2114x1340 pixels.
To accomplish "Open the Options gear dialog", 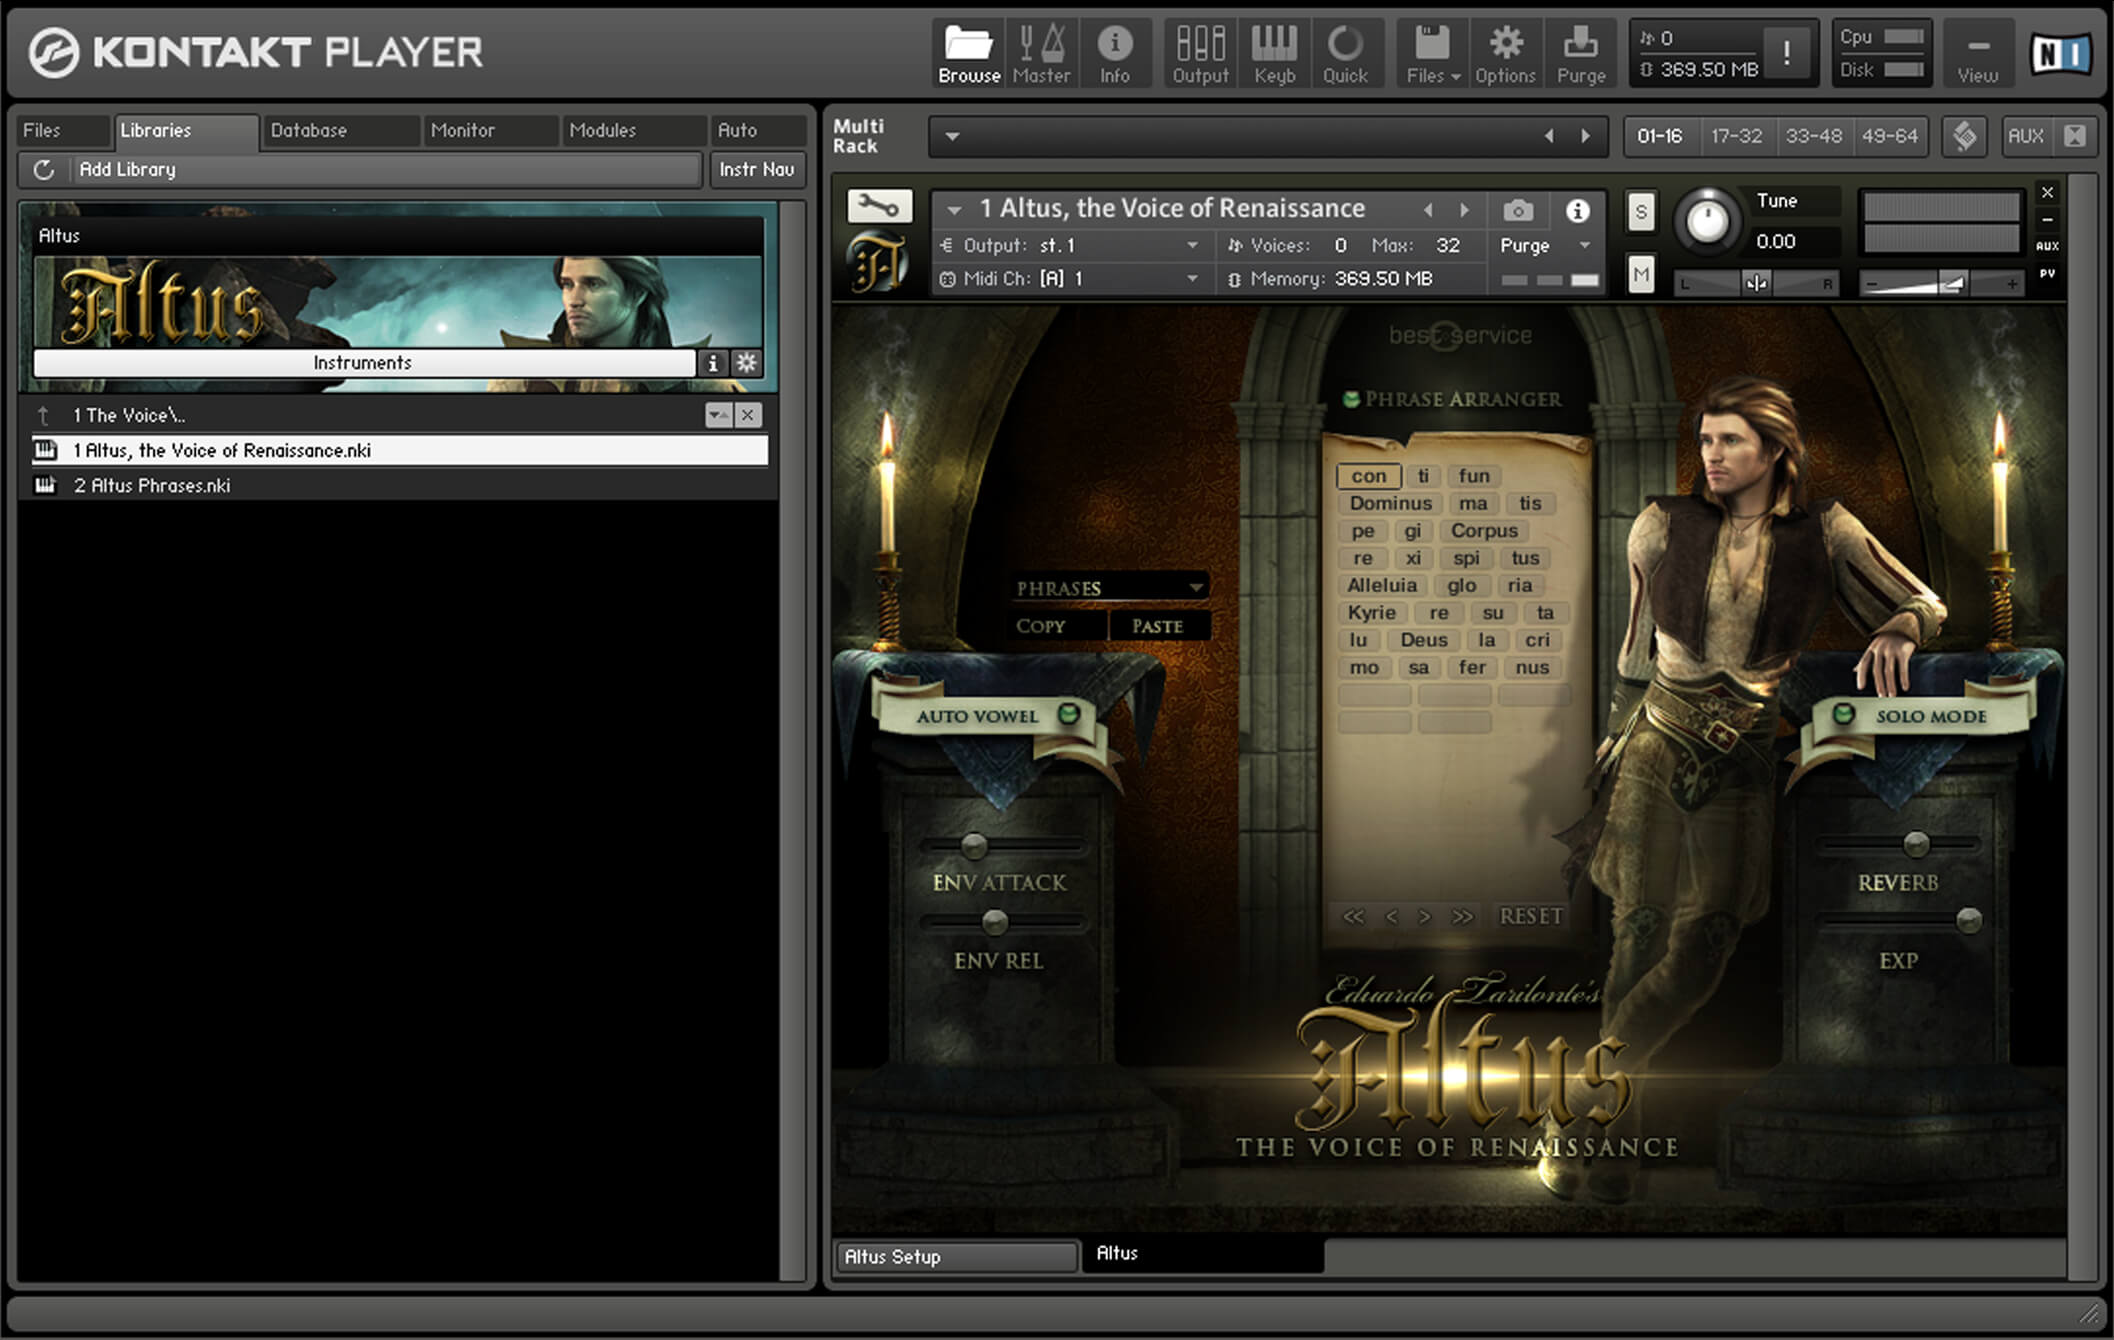I will (x=1505, y=53).
